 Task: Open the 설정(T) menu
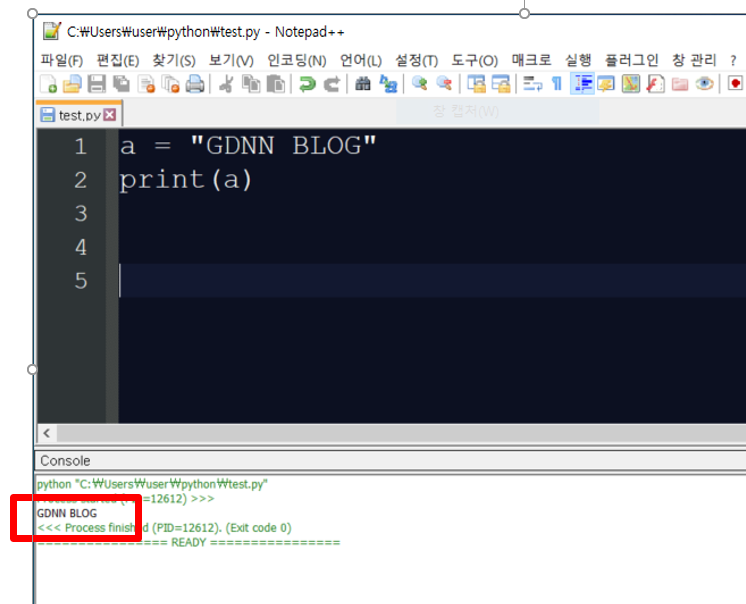(x=416, y=60)
